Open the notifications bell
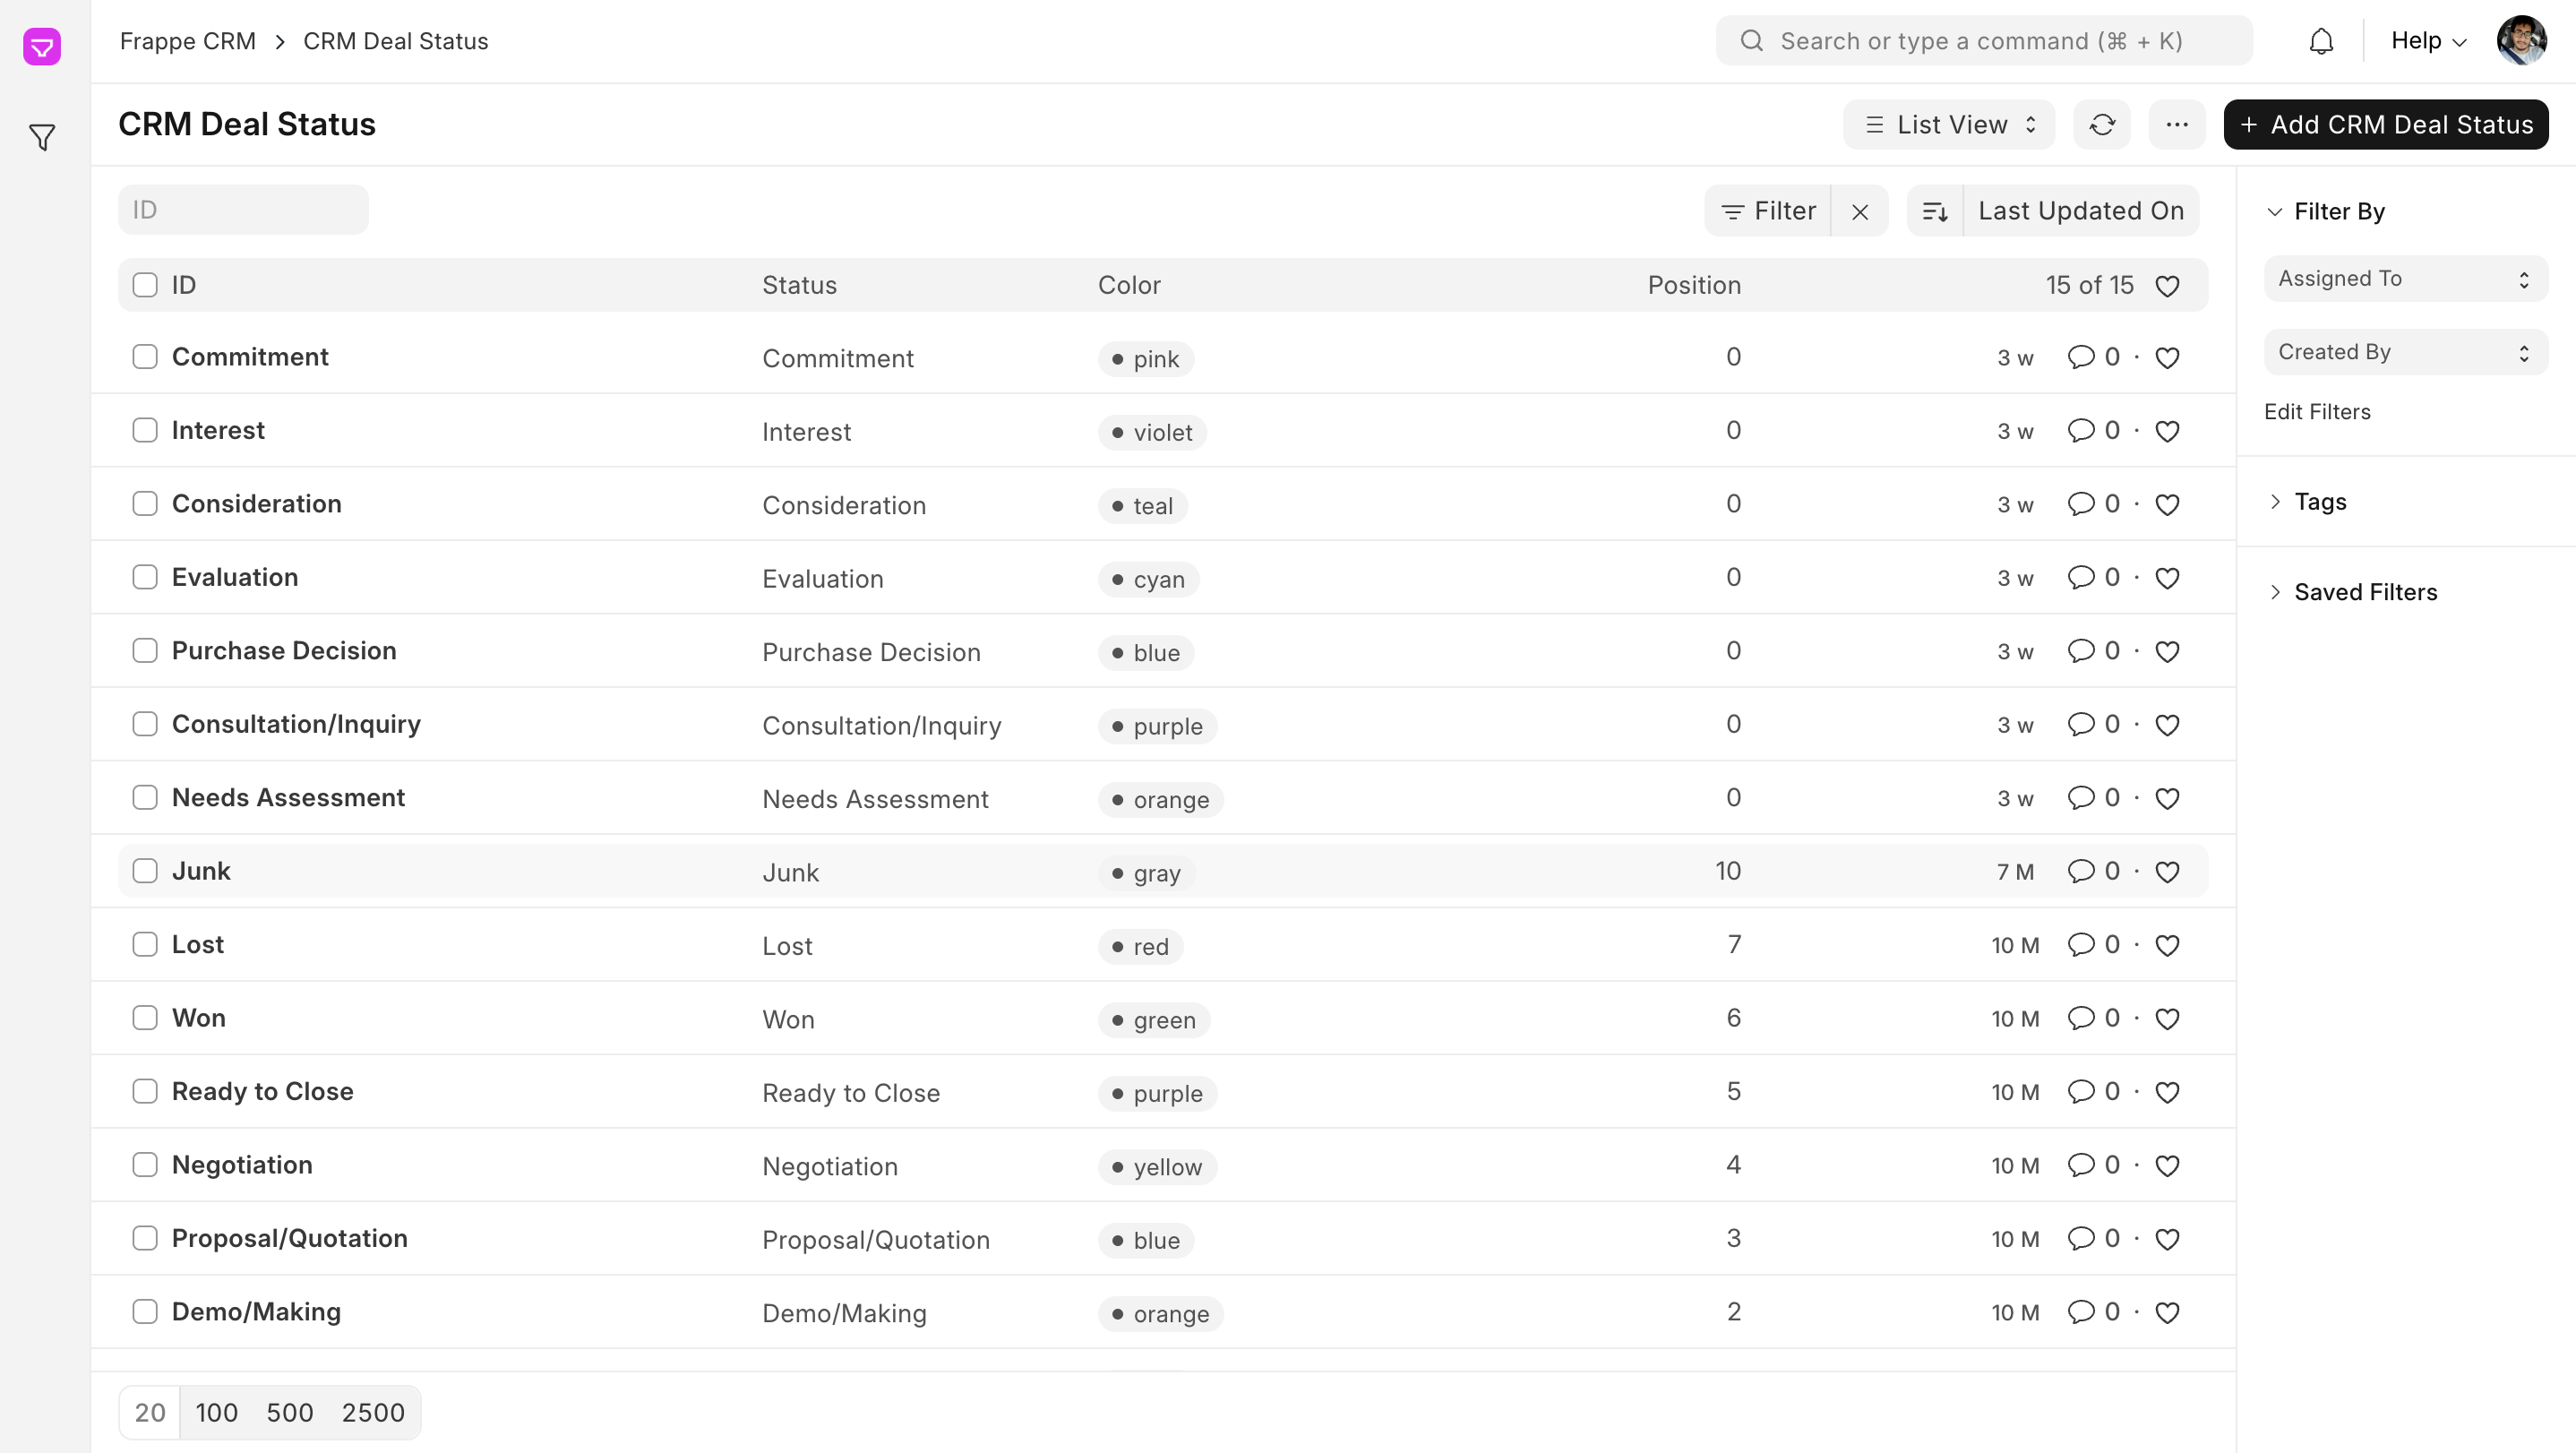The width and height of the screenshot is (2576, 1453). click(x=2321, y=41)
